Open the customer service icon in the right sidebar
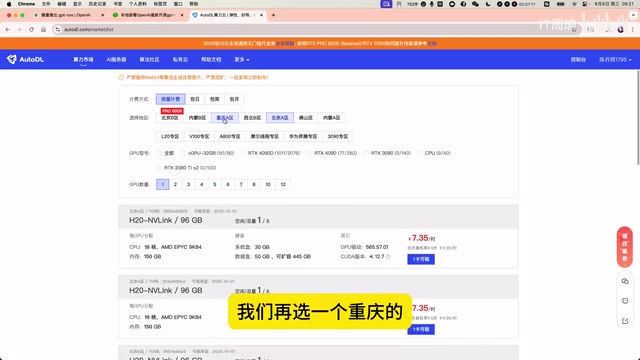Viewport: 640px width, 360px height. [625, 281]
